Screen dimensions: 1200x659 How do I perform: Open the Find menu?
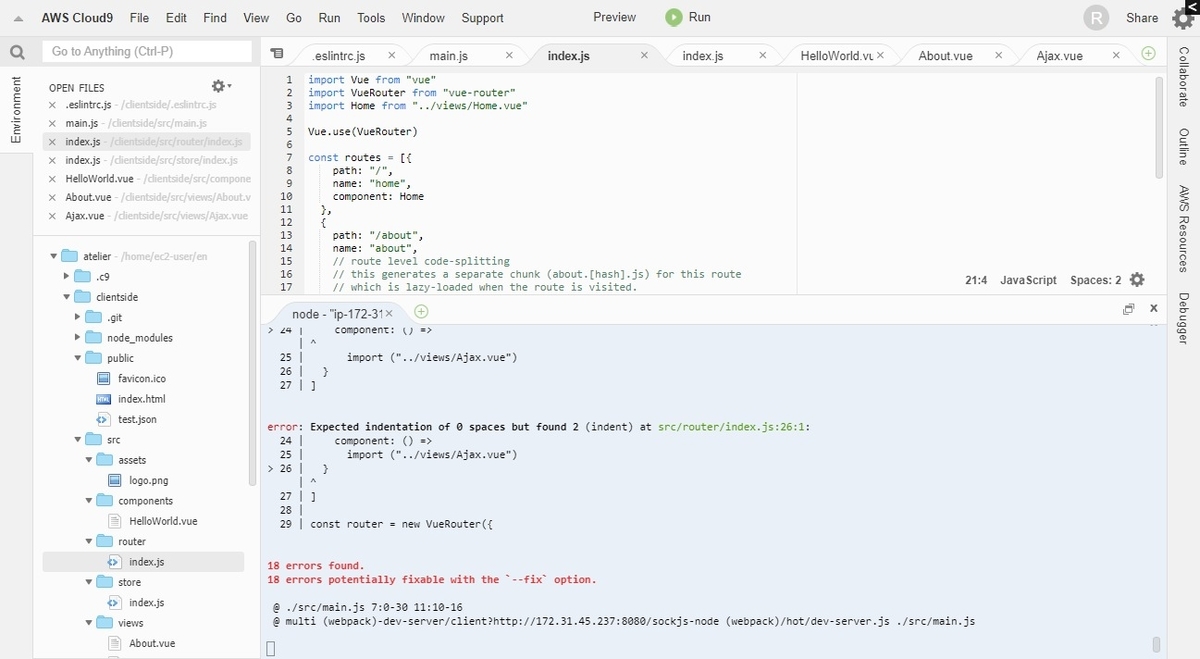tap(215, 18)
